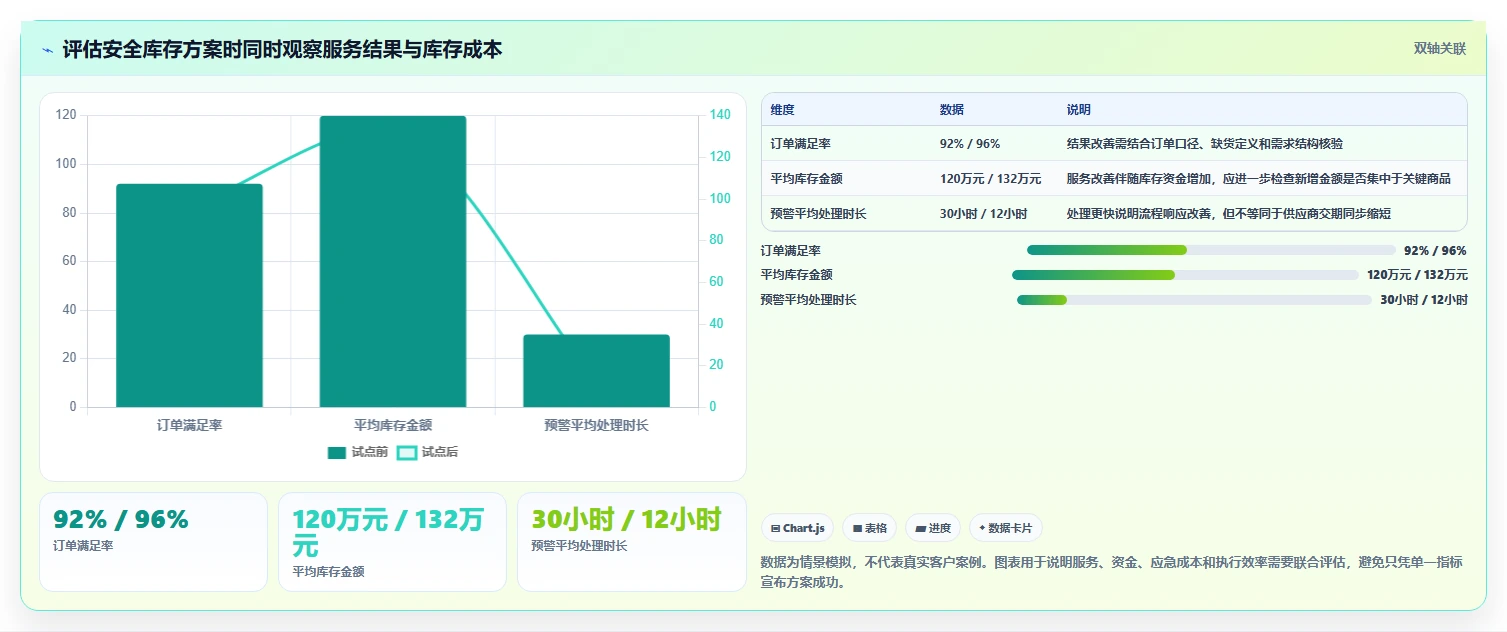Select the Chart.js tag
This screenshot has width=1507, height=632.
click(797, 528)
